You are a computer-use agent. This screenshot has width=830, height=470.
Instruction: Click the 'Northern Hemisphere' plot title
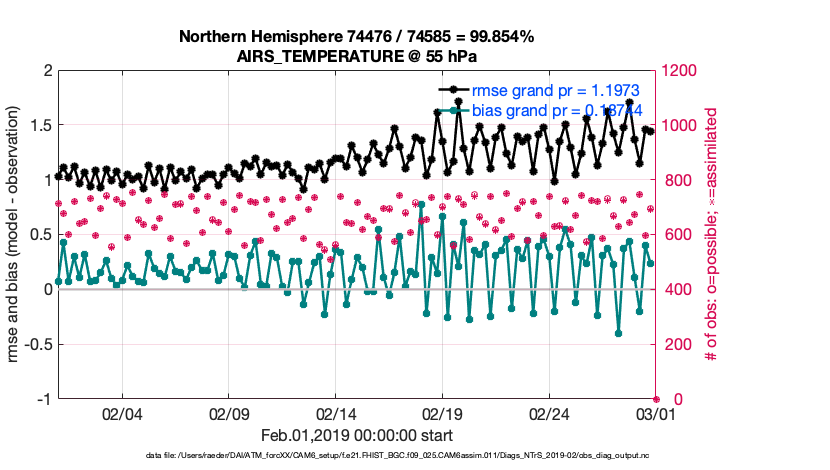356,37
